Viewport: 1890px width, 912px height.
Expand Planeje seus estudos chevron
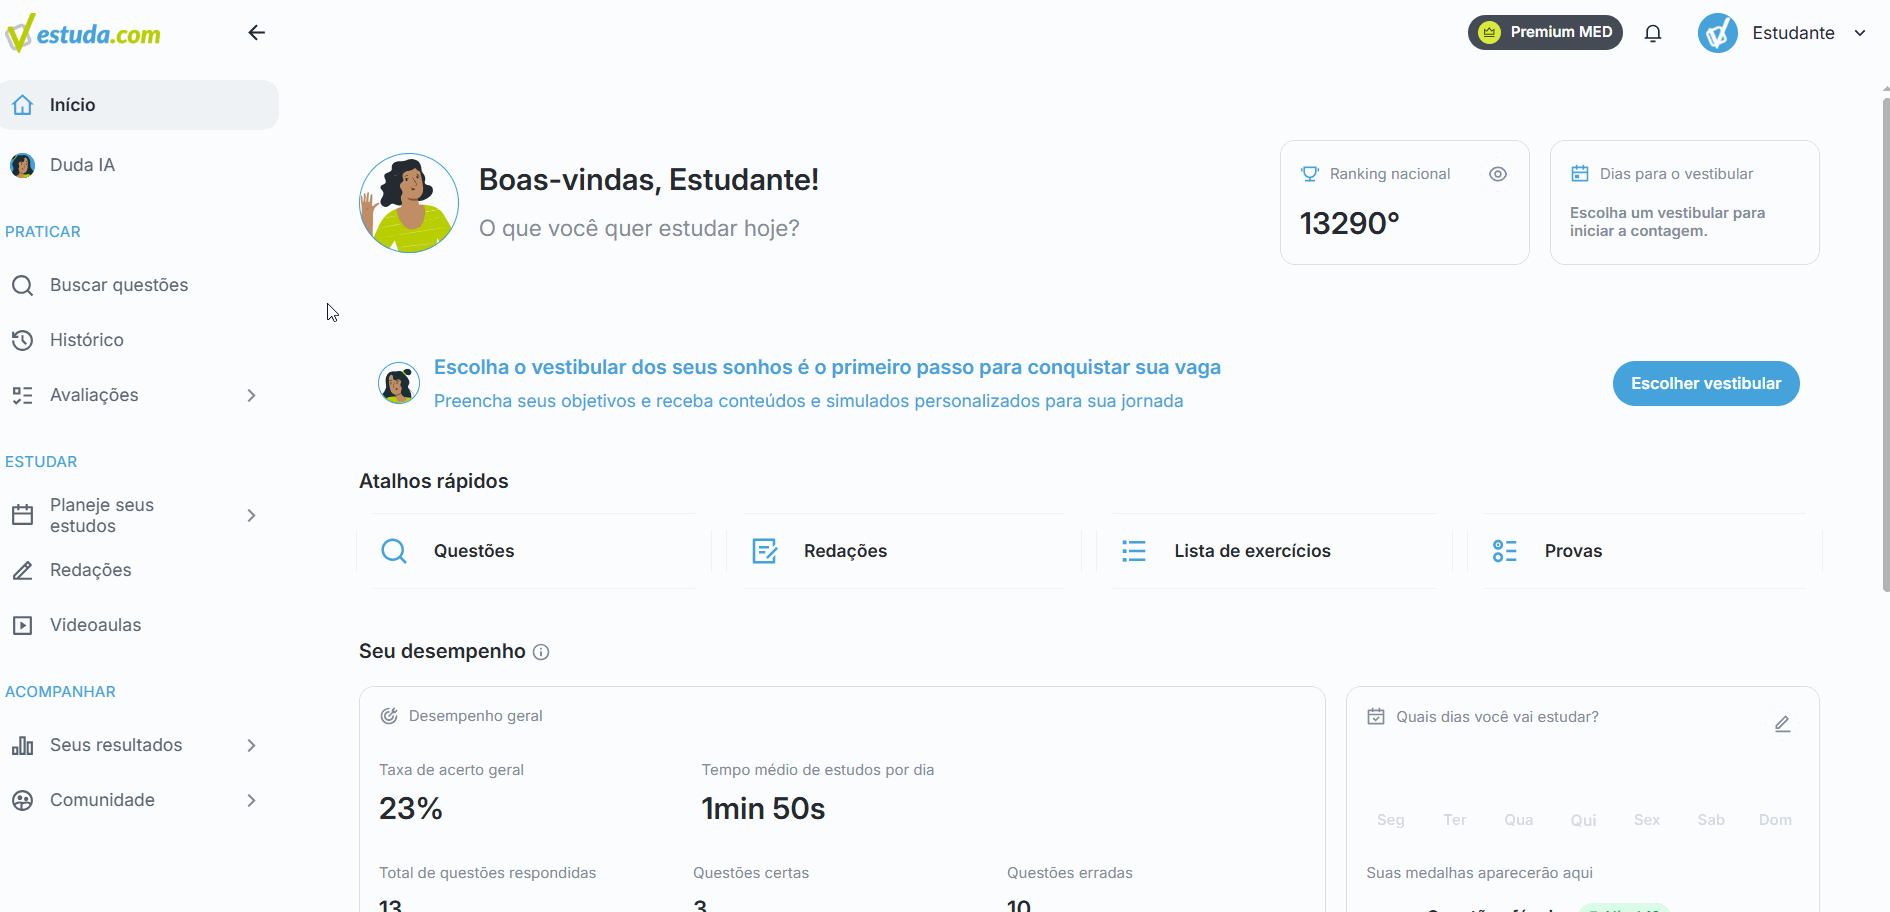pyautogui.click(x=251, y=515)
